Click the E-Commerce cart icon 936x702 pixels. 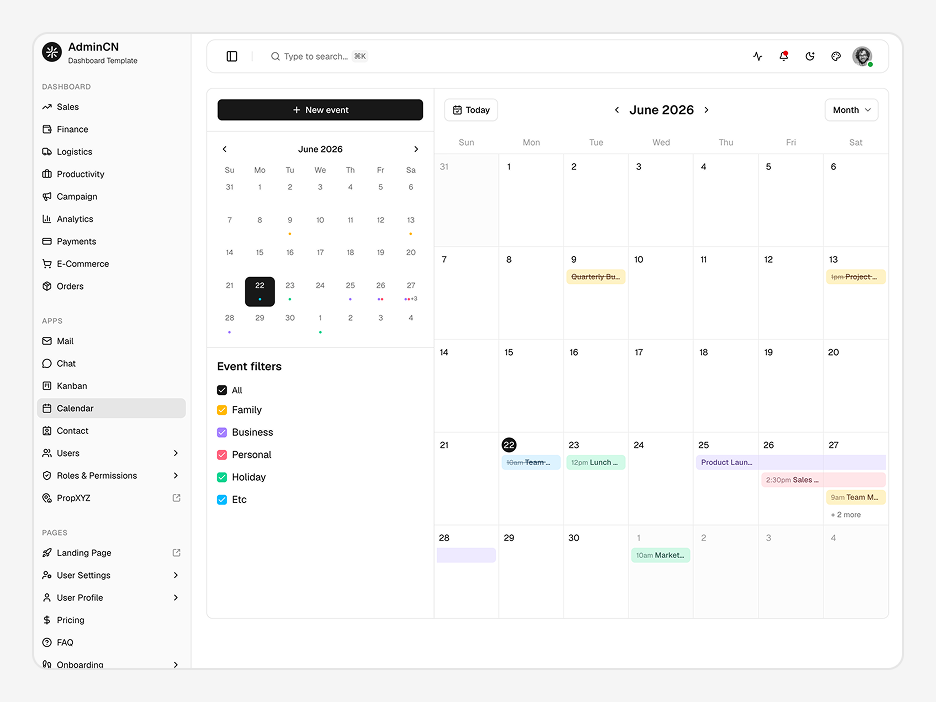pos(47,263)
